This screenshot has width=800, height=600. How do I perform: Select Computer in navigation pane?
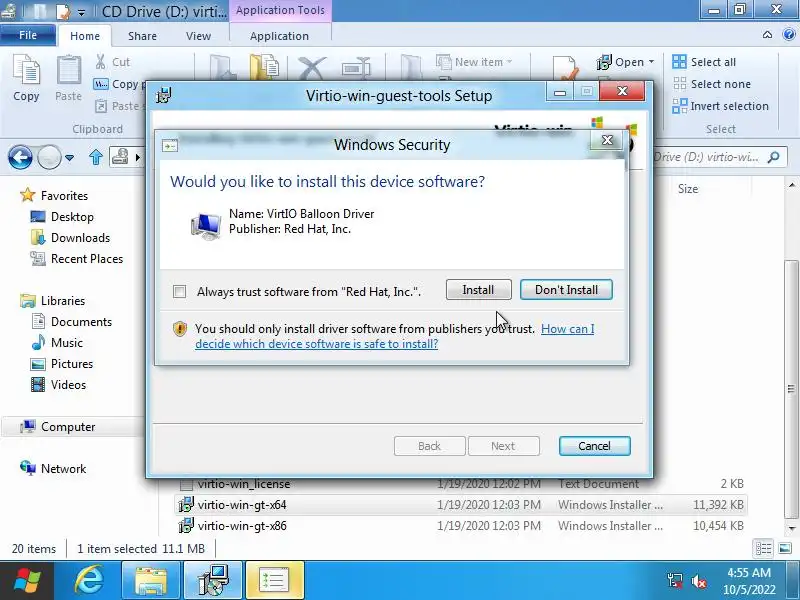tap(57, 427)
